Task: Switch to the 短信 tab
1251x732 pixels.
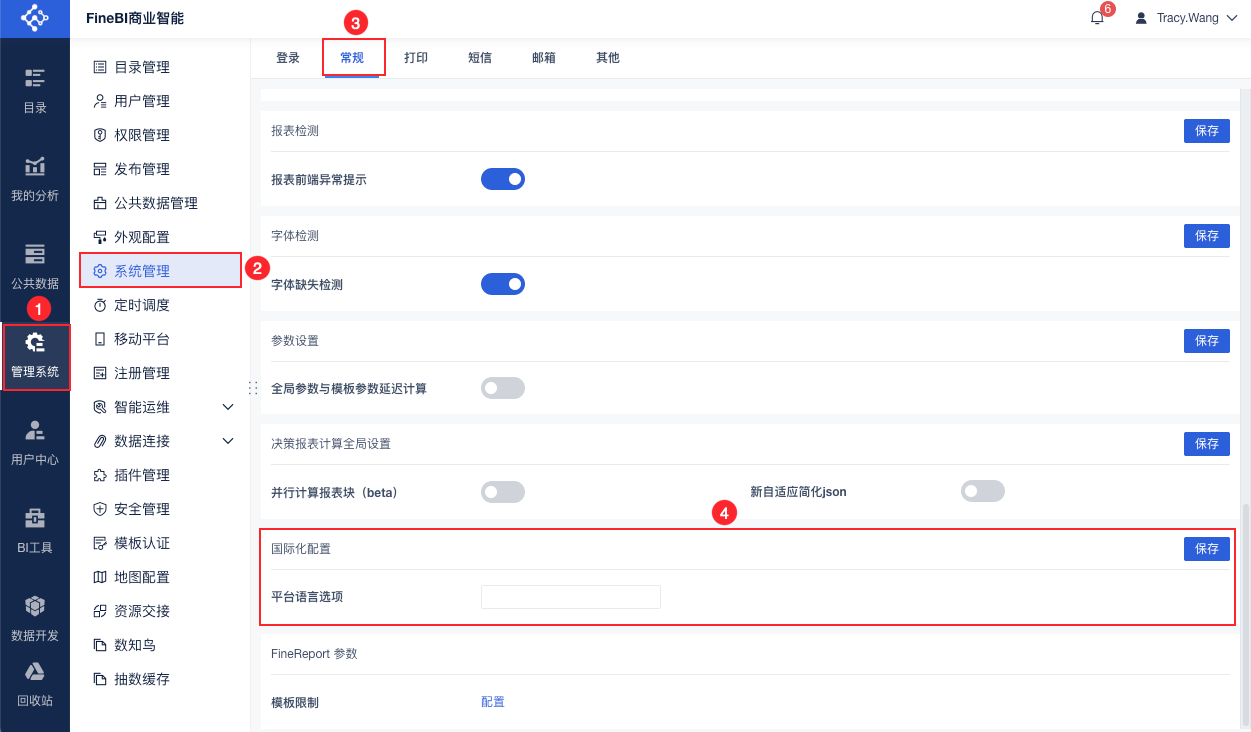Action: click(x=480, y=58)
